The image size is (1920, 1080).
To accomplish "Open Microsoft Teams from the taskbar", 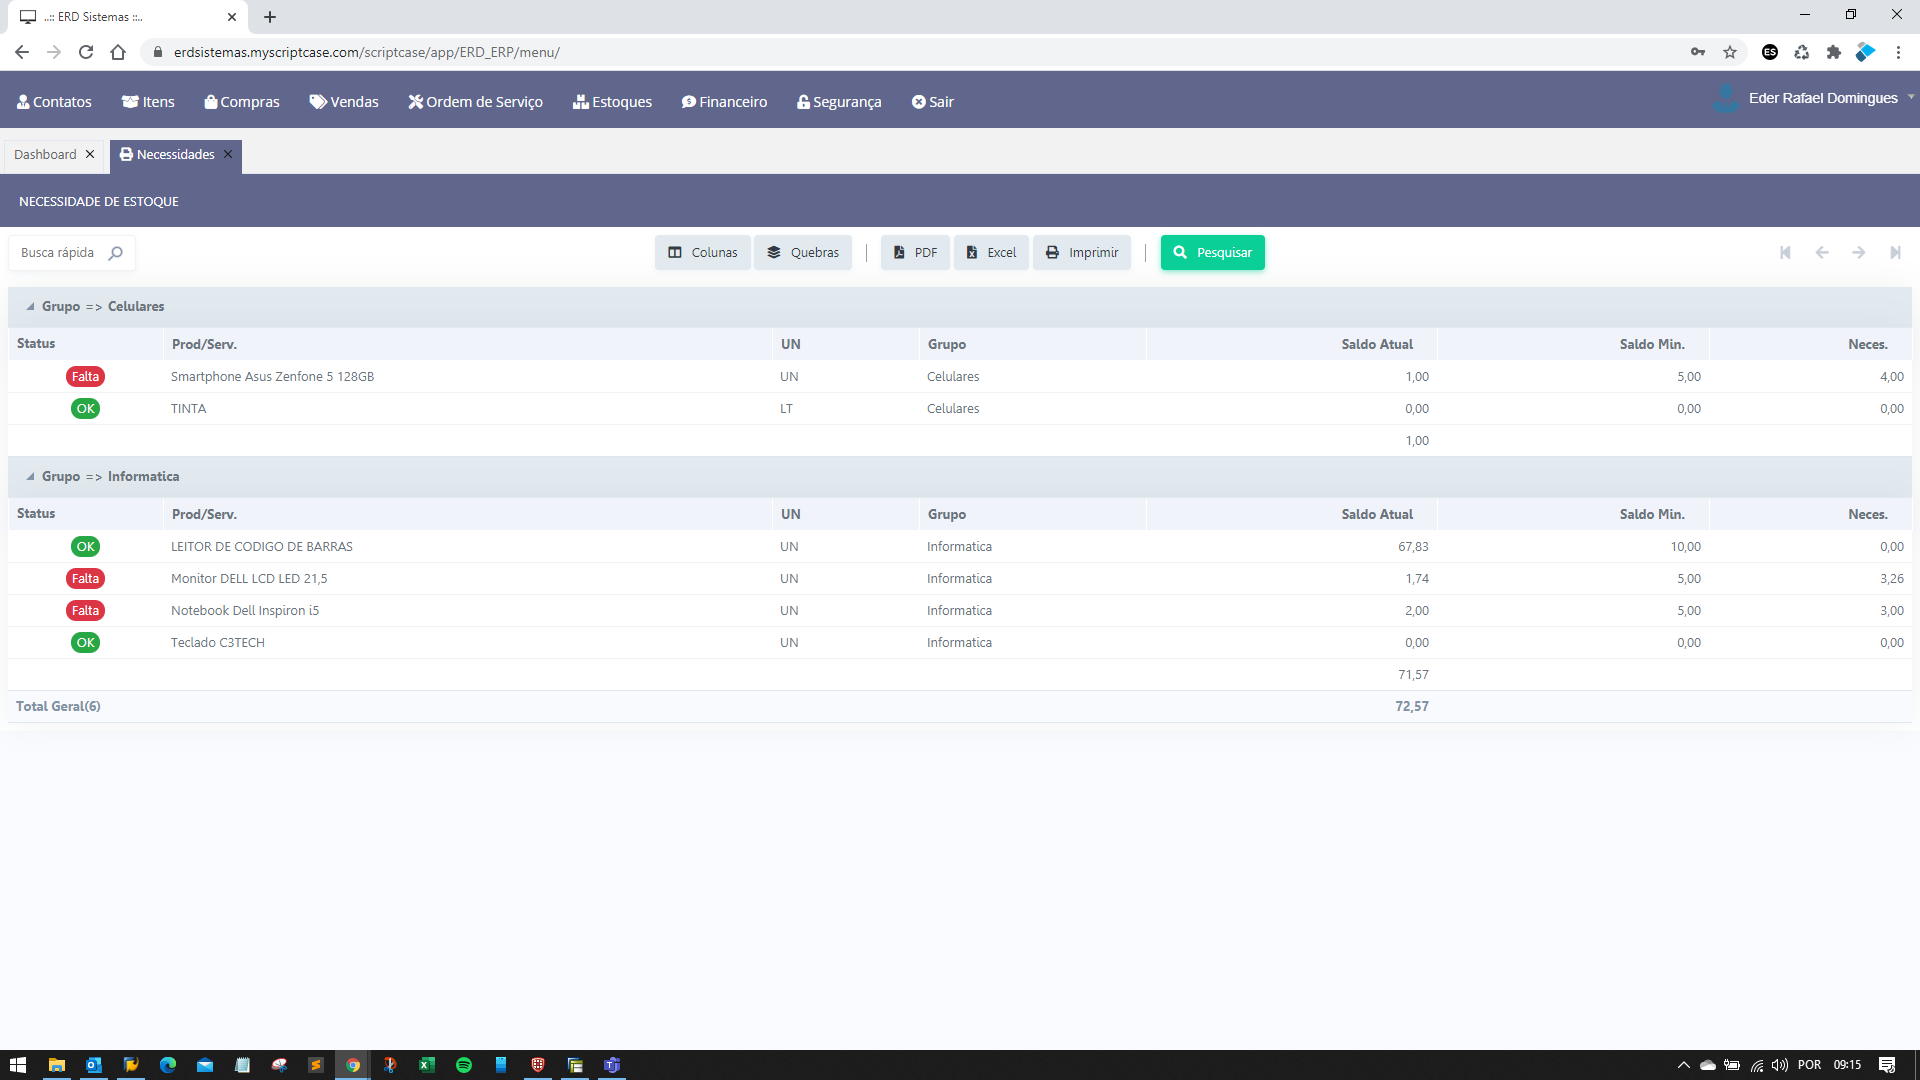I will tap(612, 1065).
